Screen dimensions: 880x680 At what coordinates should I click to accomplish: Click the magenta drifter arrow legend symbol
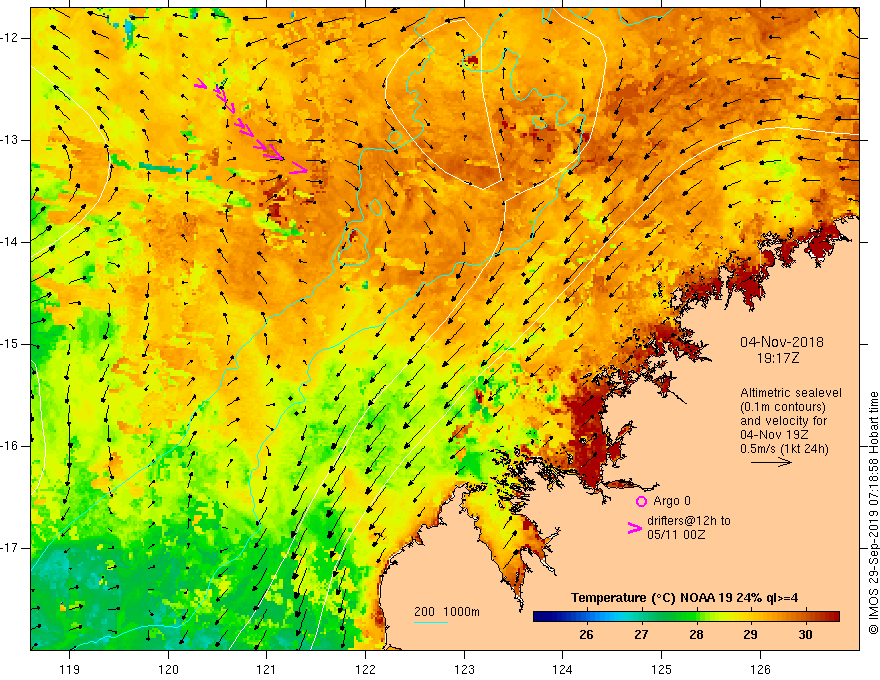[635, 528]
